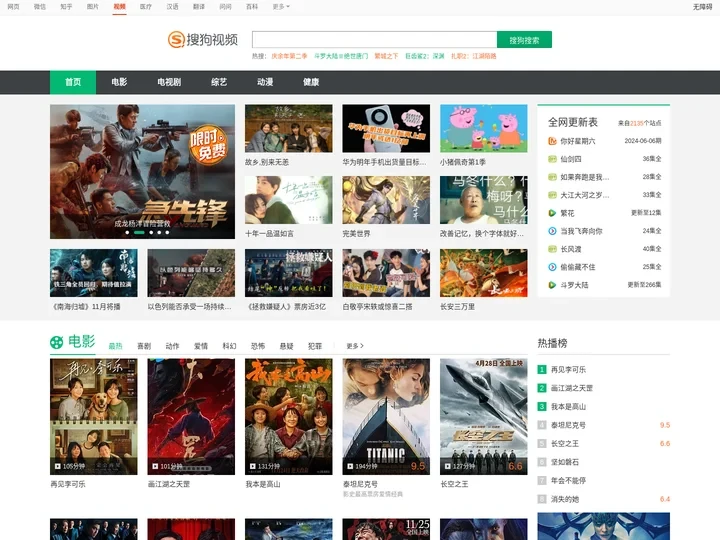Open the 完美世界 thumbnail

coord(386,200)
